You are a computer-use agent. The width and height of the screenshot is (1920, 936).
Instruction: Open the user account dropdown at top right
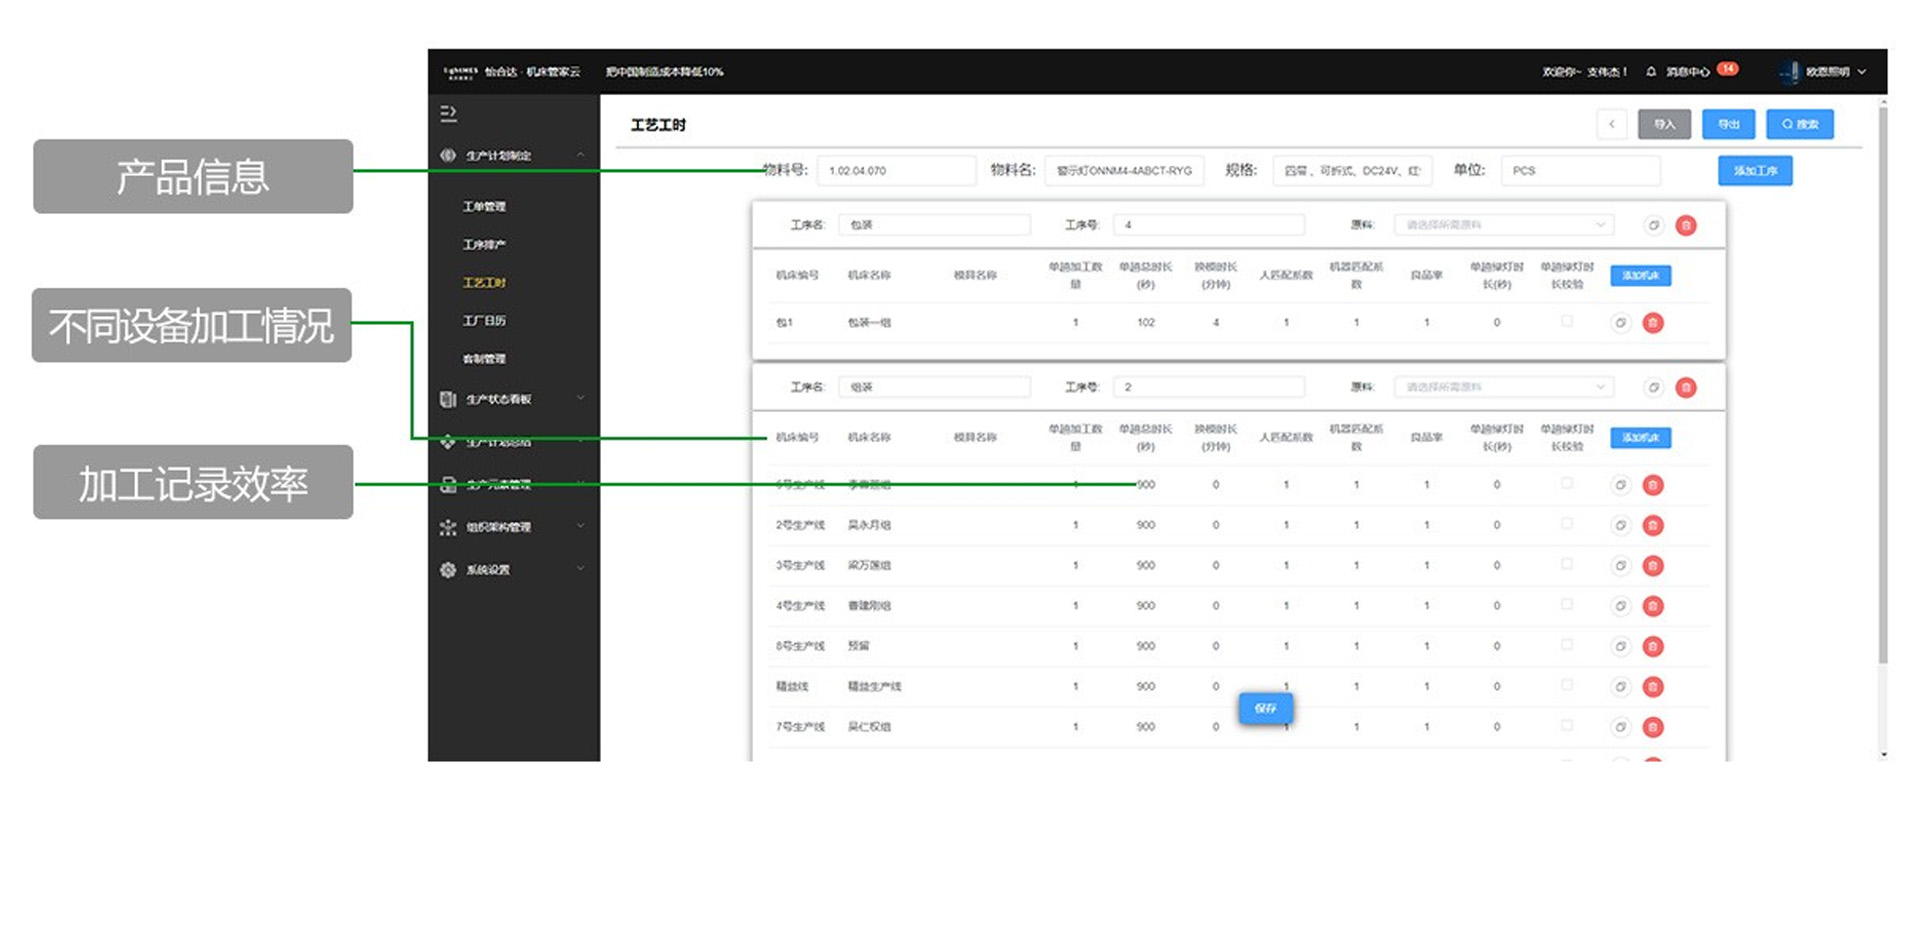tap(1826, 72)
